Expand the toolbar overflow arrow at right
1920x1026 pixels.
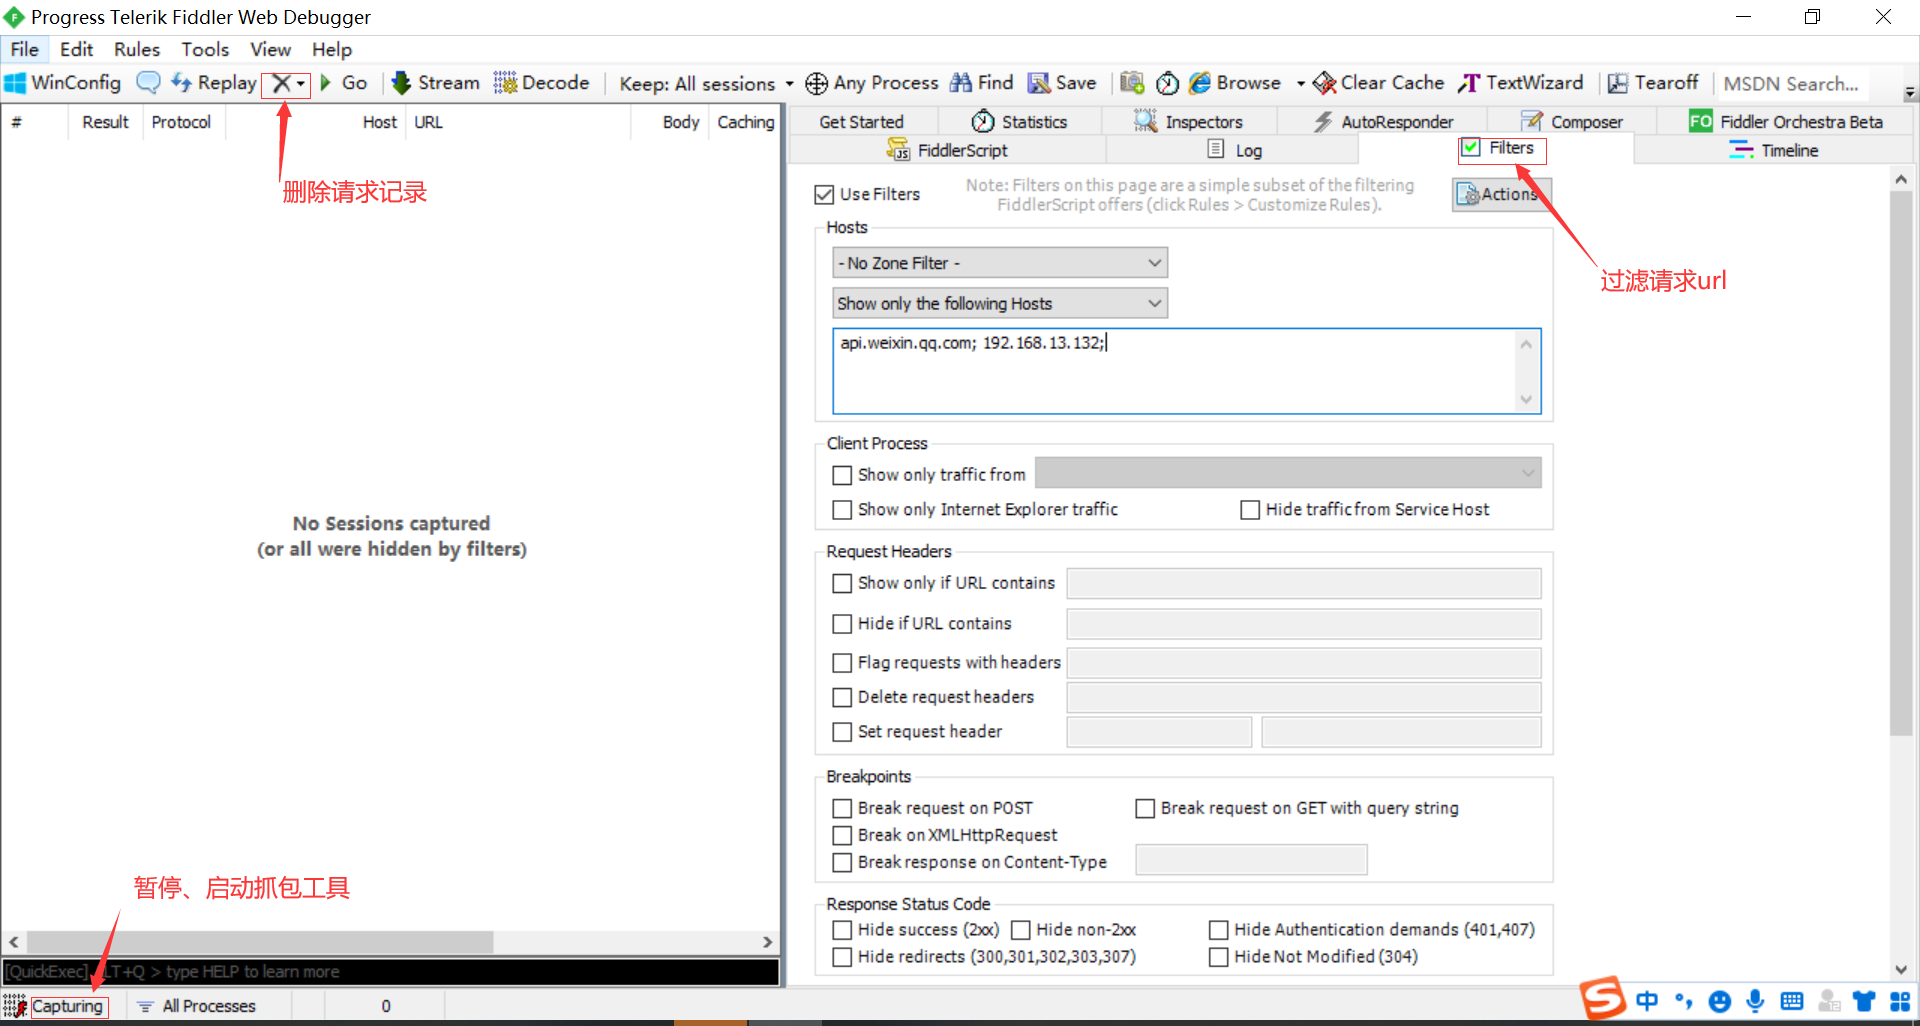pos(1910,92)
